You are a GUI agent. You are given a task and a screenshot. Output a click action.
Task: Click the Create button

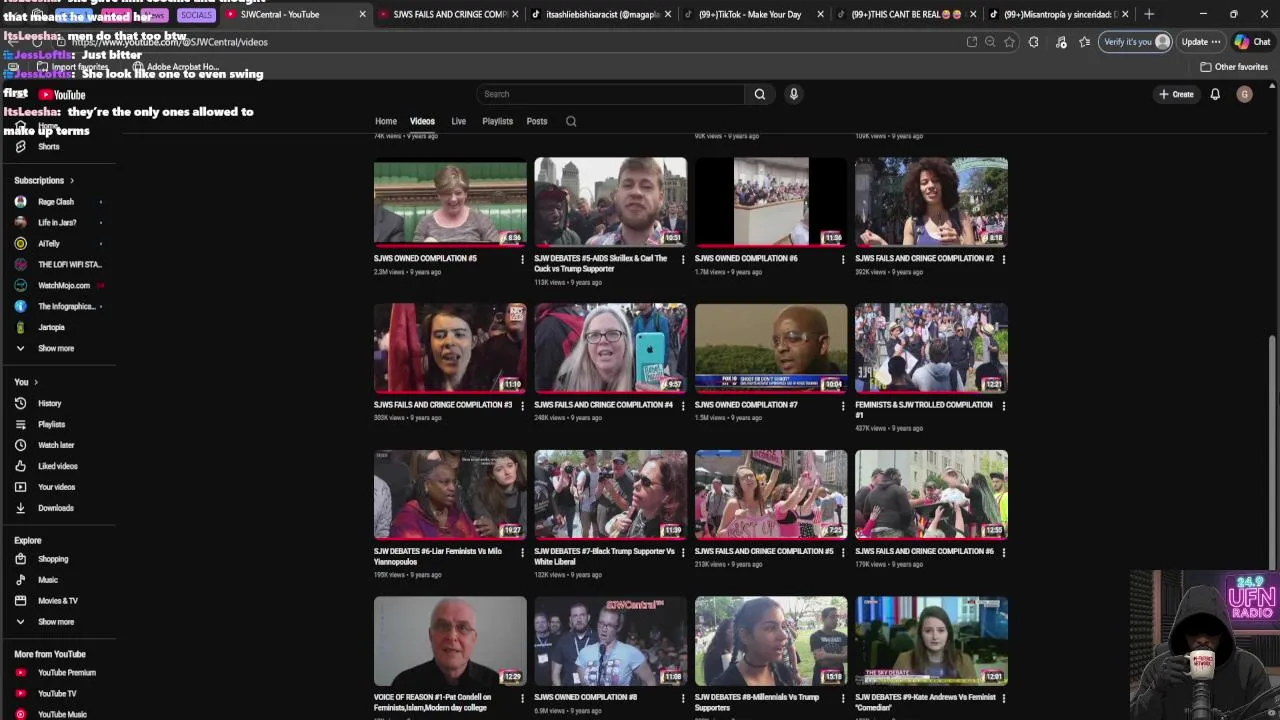[1176, 94]
